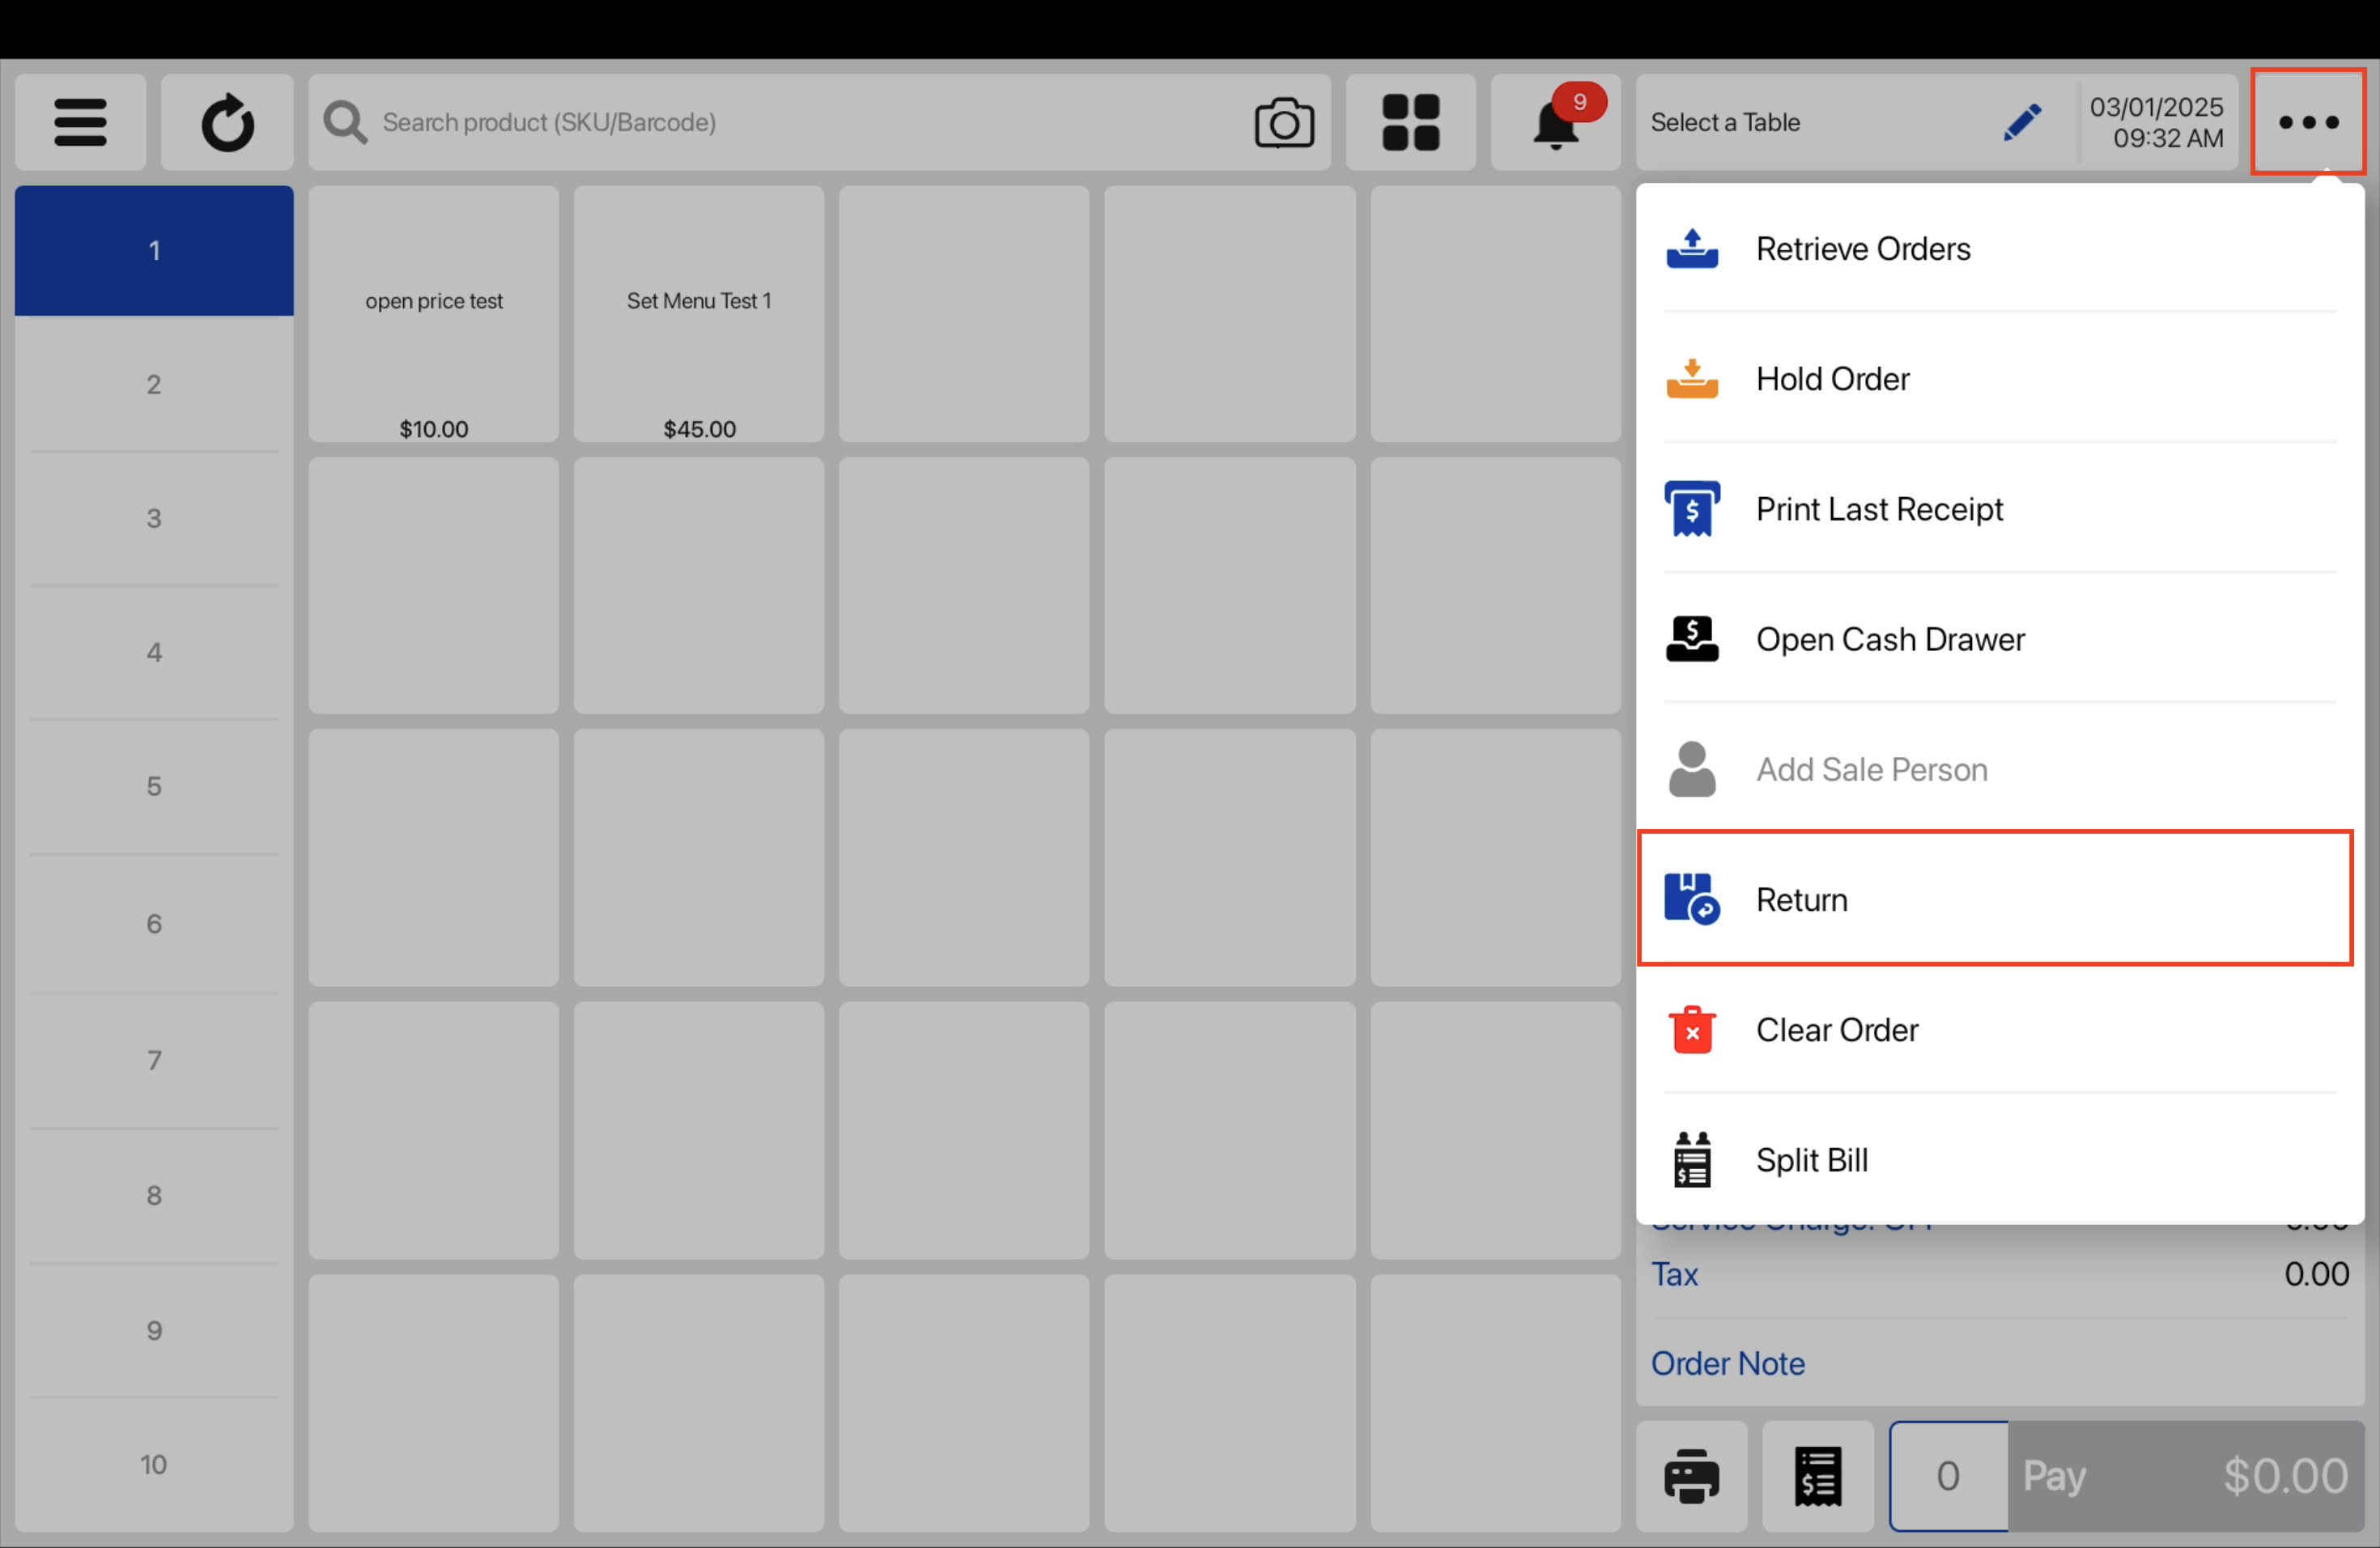
Task: Click Clear Order menu entry
Action: (1836, 1029)
